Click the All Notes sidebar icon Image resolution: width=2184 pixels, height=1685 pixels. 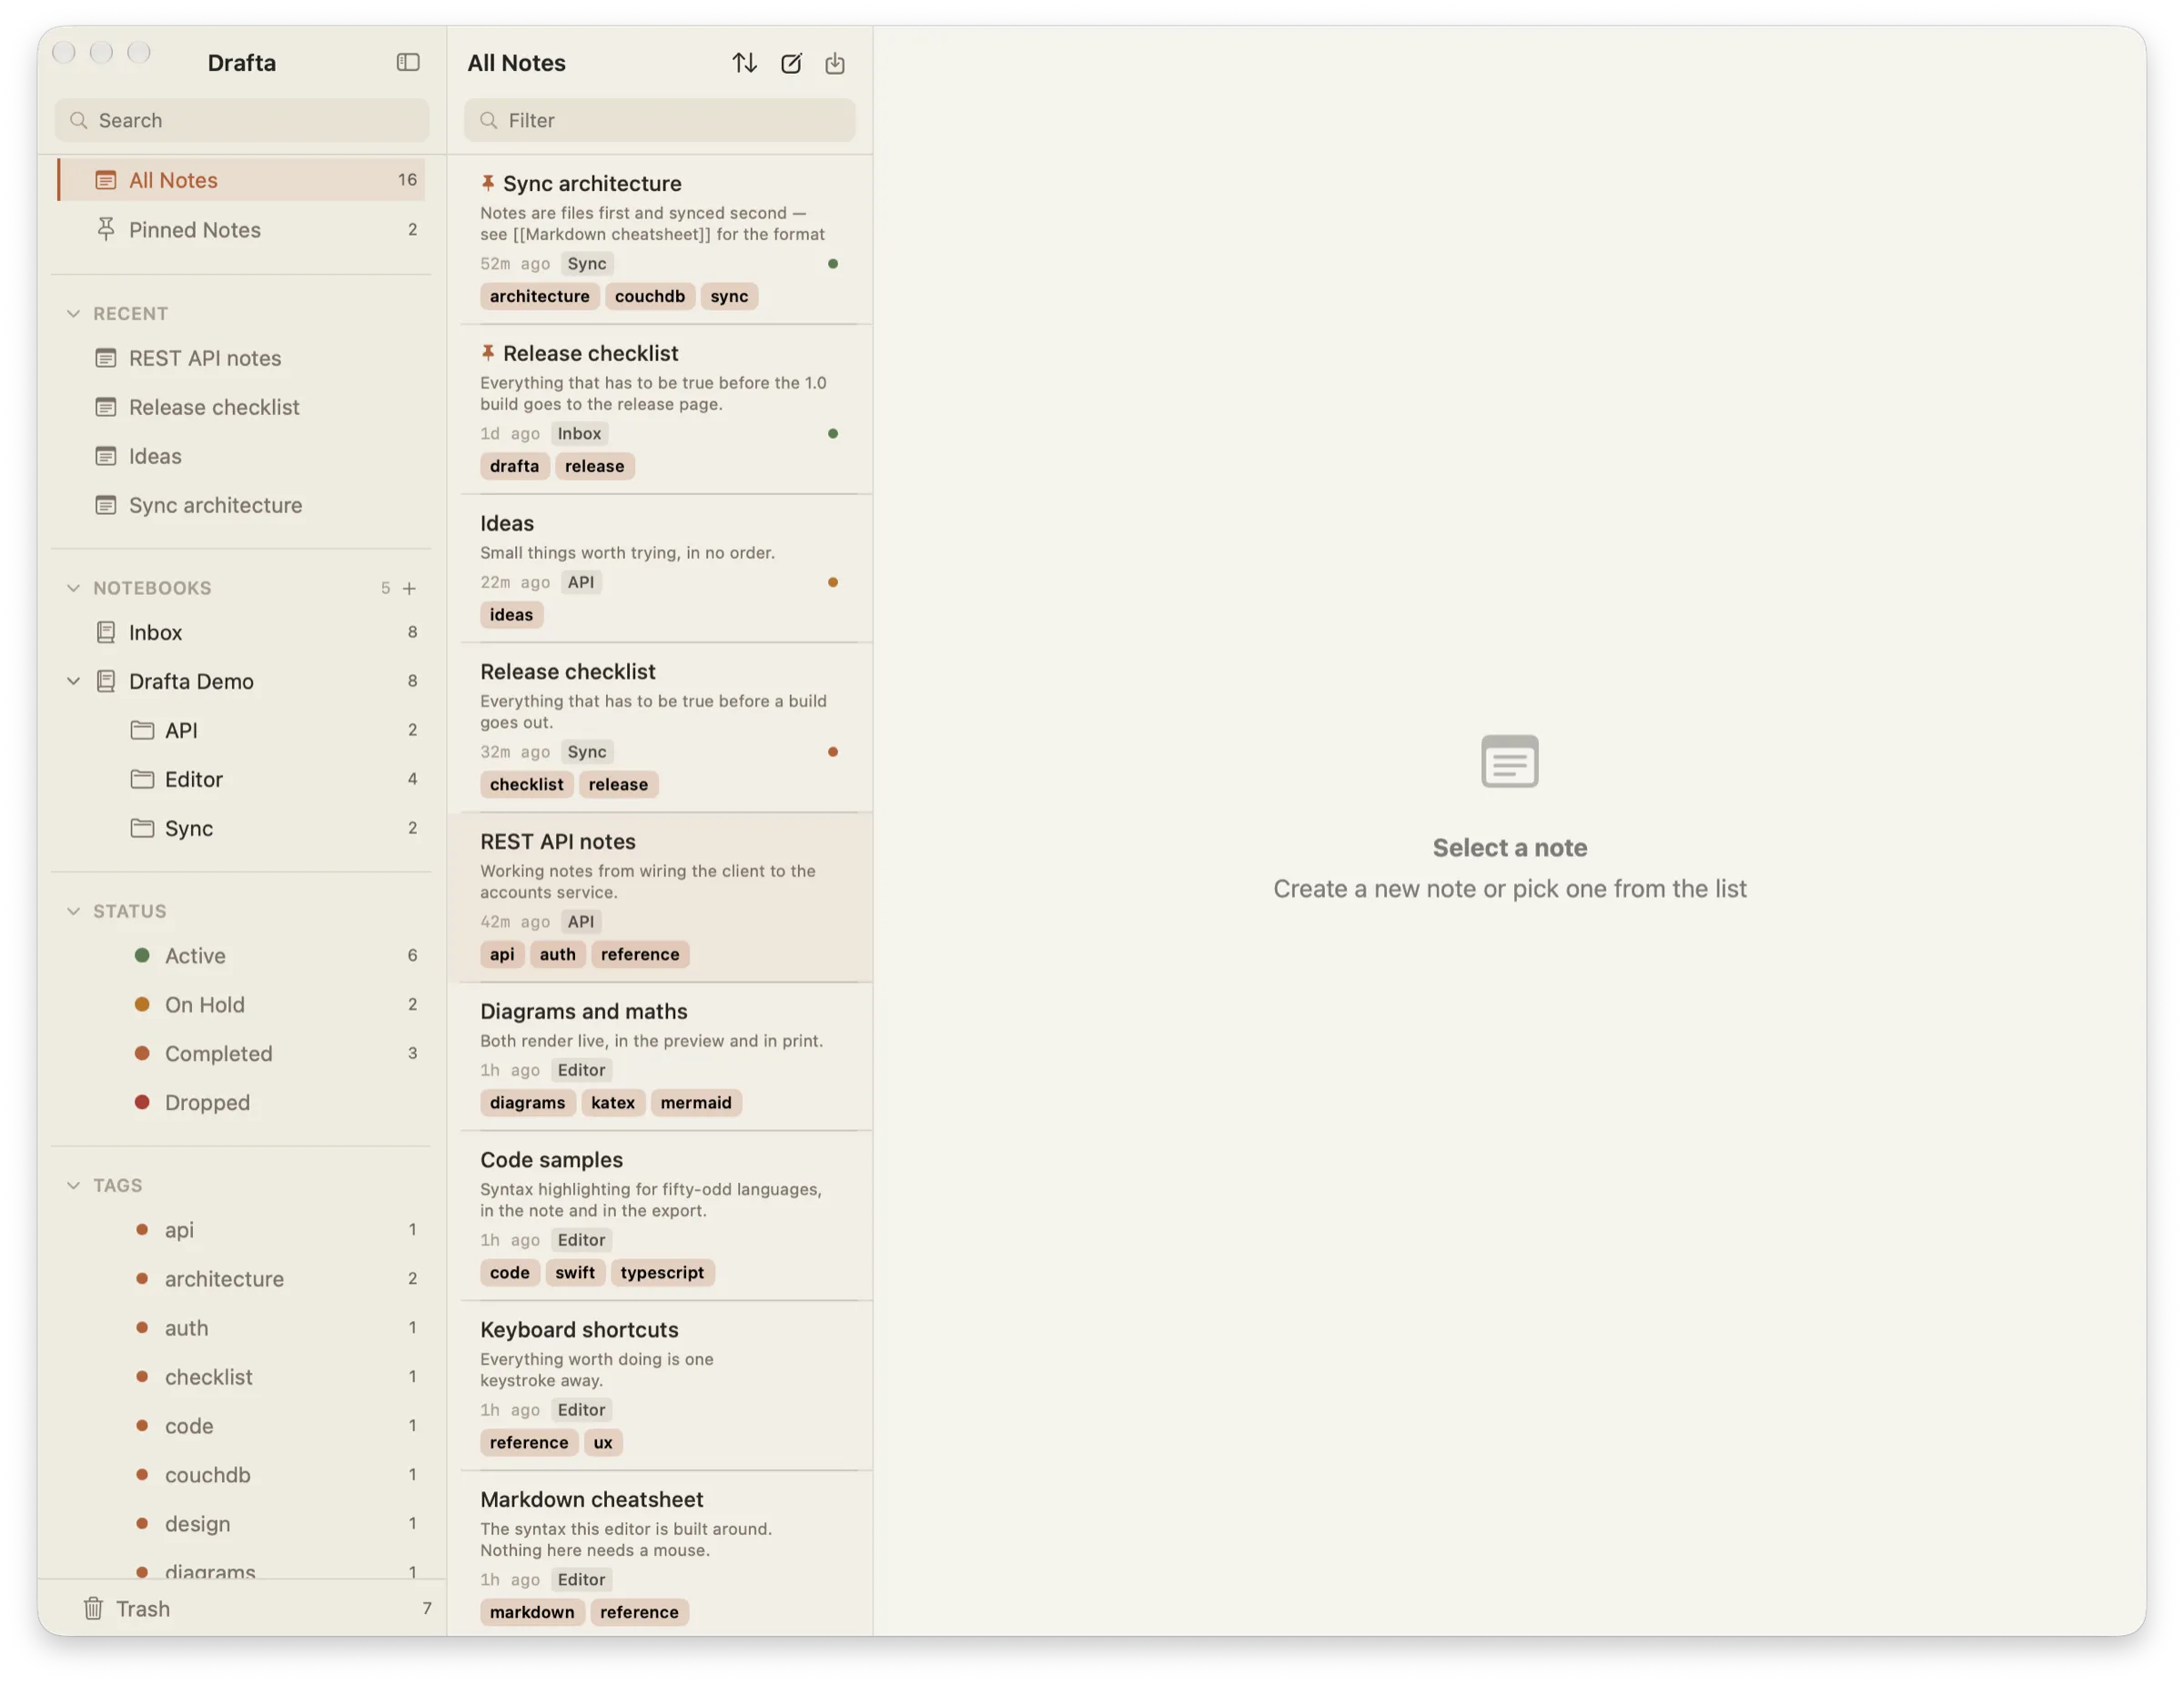(x=106, y=180)
